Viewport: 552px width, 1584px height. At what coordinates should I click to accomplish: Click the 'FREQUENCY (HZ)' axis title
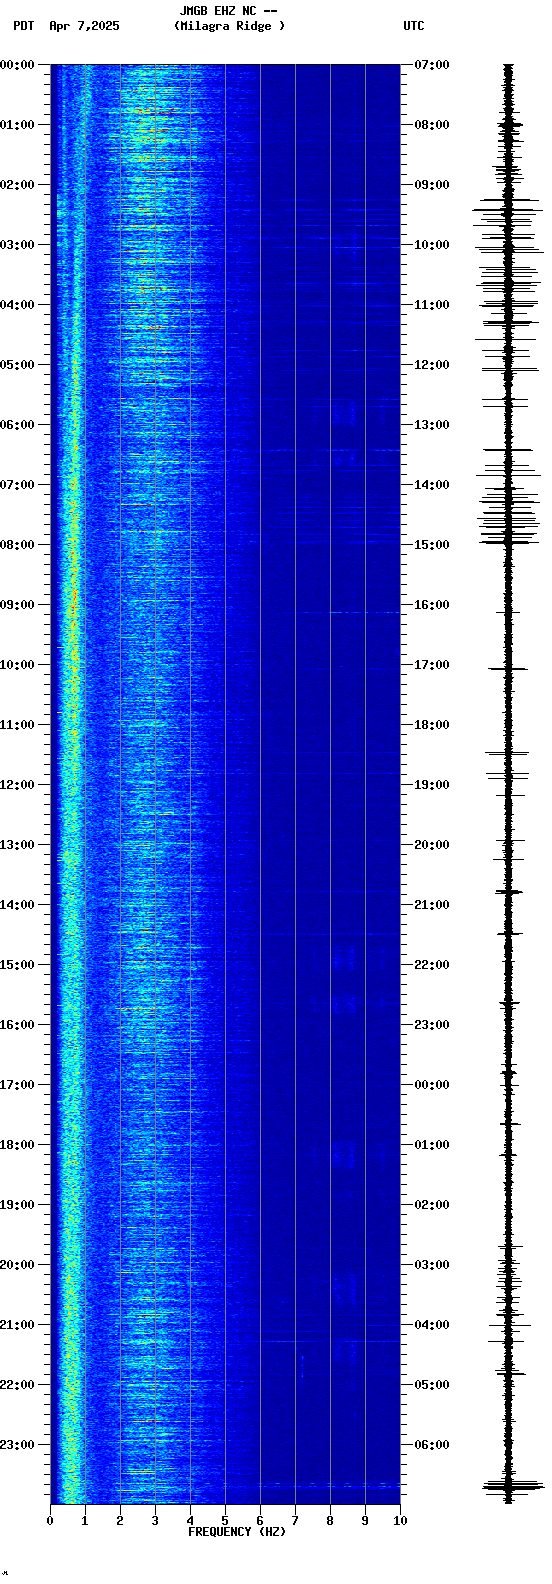point(237,1532)
